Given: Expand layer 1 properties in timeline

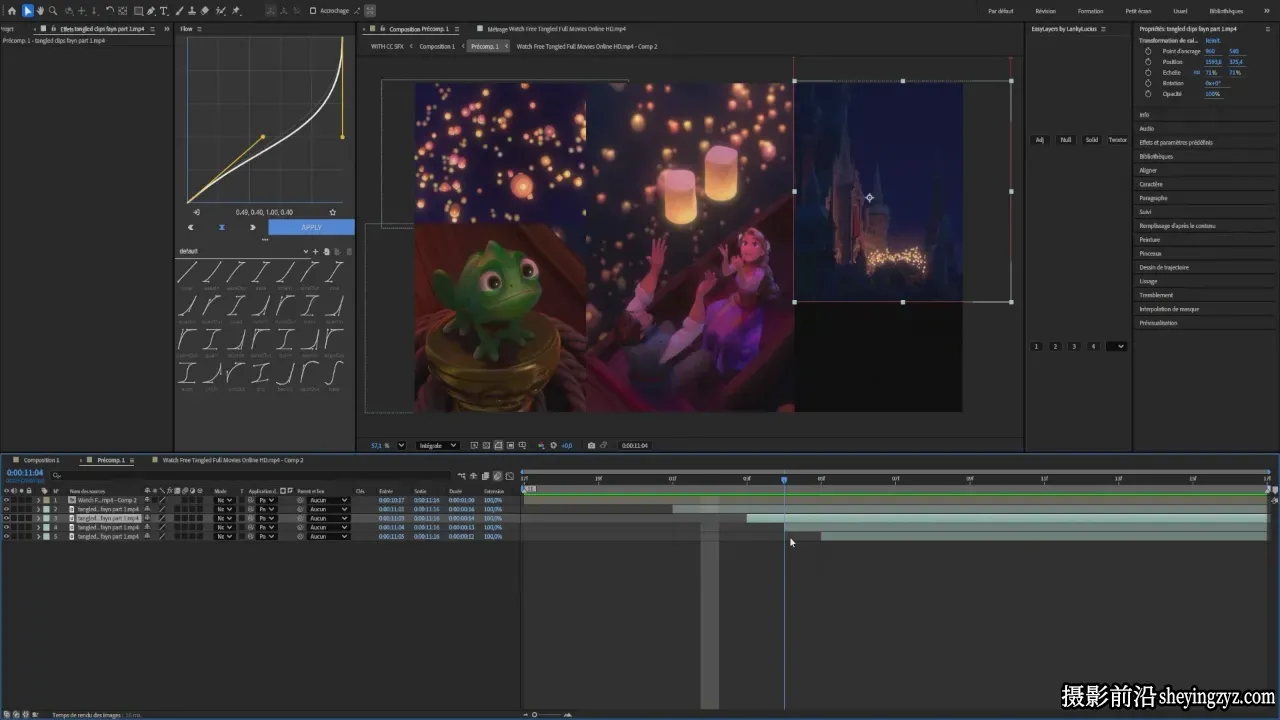Looking at the screenshot, I should 38,500.
